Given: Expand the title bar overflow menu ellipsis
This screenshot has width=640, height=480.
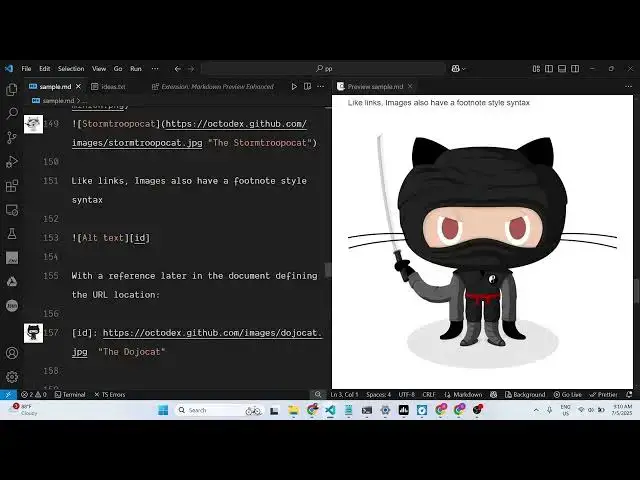Looking at the screenshot, I should click(x=155, y=69).
